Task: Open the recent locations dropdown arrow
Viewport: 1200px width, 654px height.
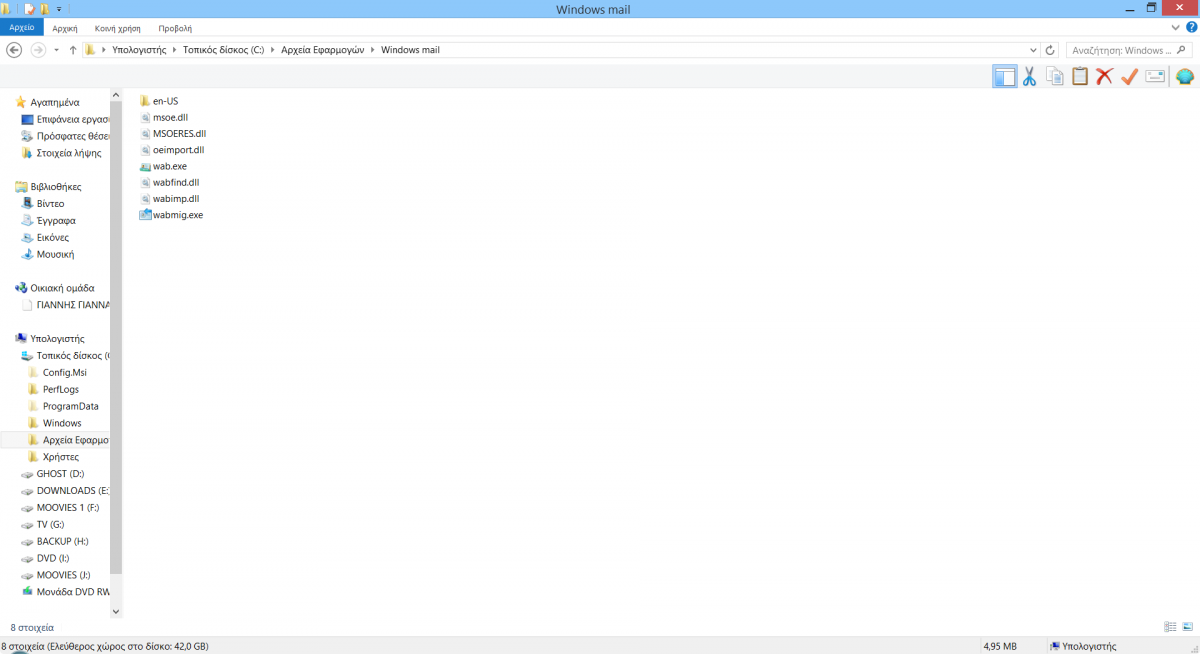Action: tap(56, 50)
